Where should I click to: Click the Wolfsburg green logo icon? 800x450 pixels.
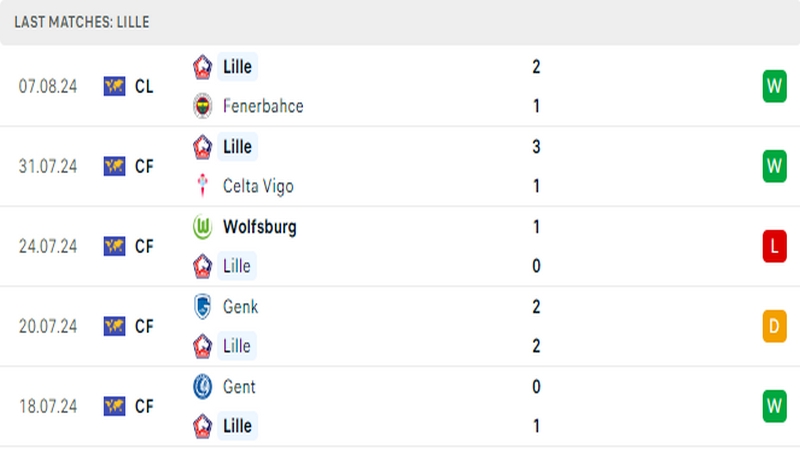(203, 227)
